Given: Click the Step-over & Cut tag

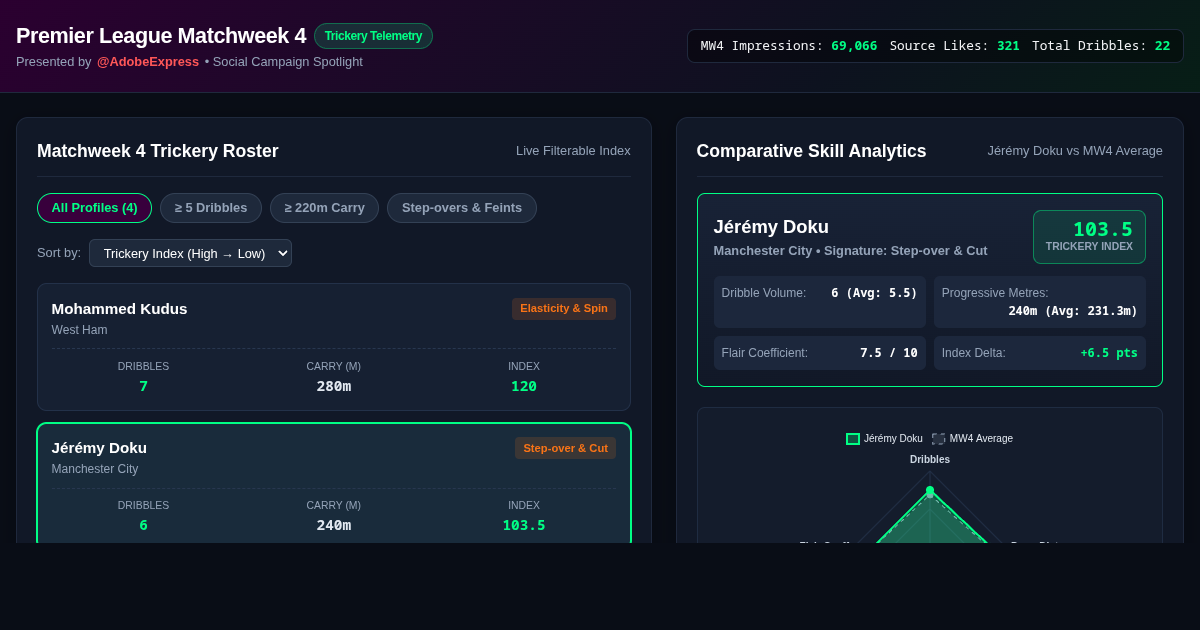Looking at the screenshot, I should 565,448.
